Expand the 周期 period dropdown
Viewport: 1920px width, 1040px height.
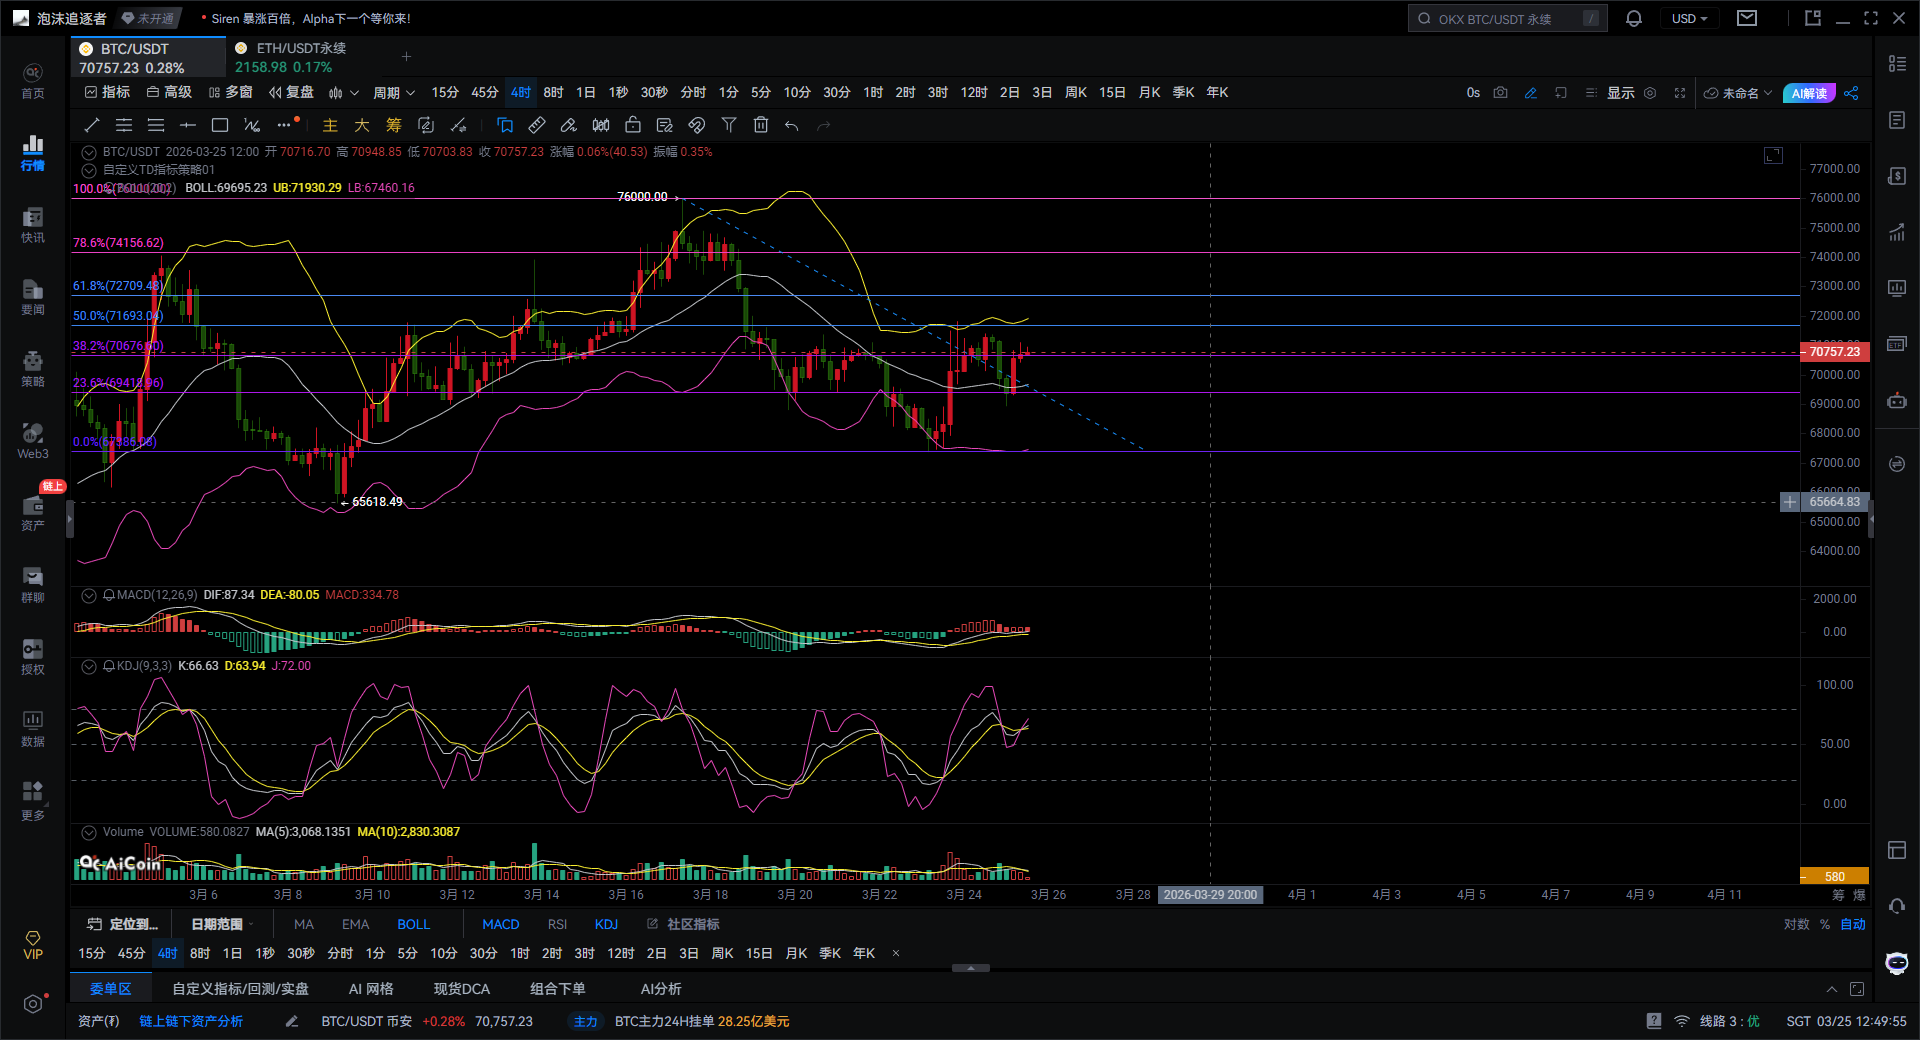click(x=393, y=93)
